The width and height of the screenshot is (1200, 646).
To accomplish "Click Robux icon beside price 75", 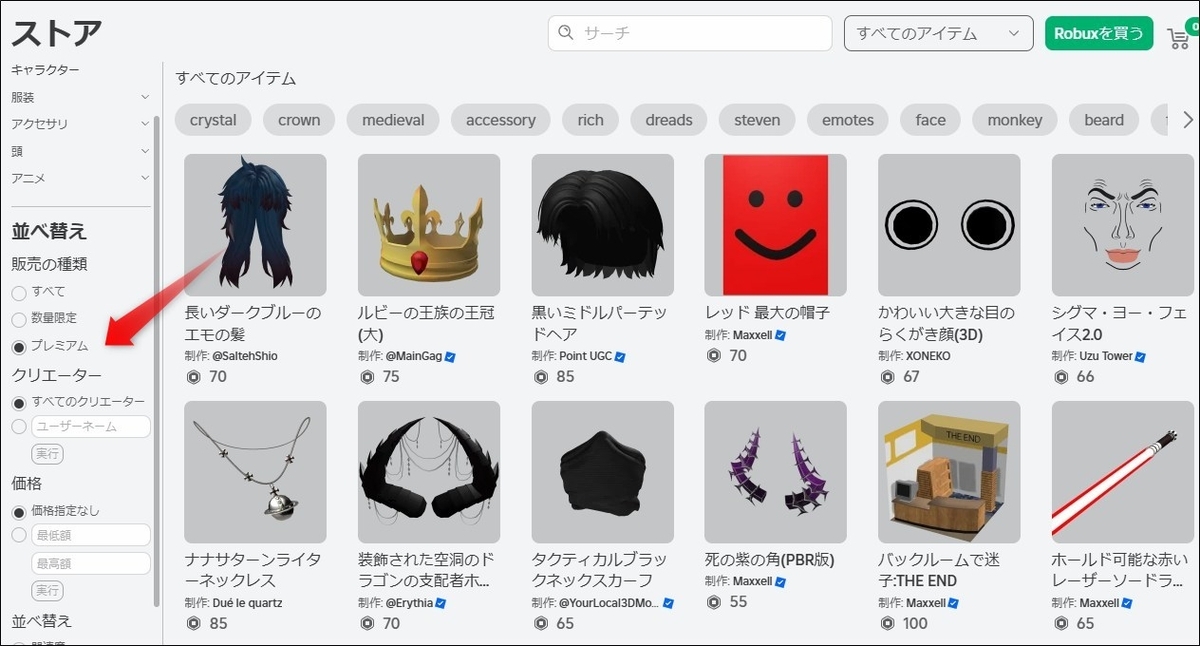I will [x=367, y=377].
